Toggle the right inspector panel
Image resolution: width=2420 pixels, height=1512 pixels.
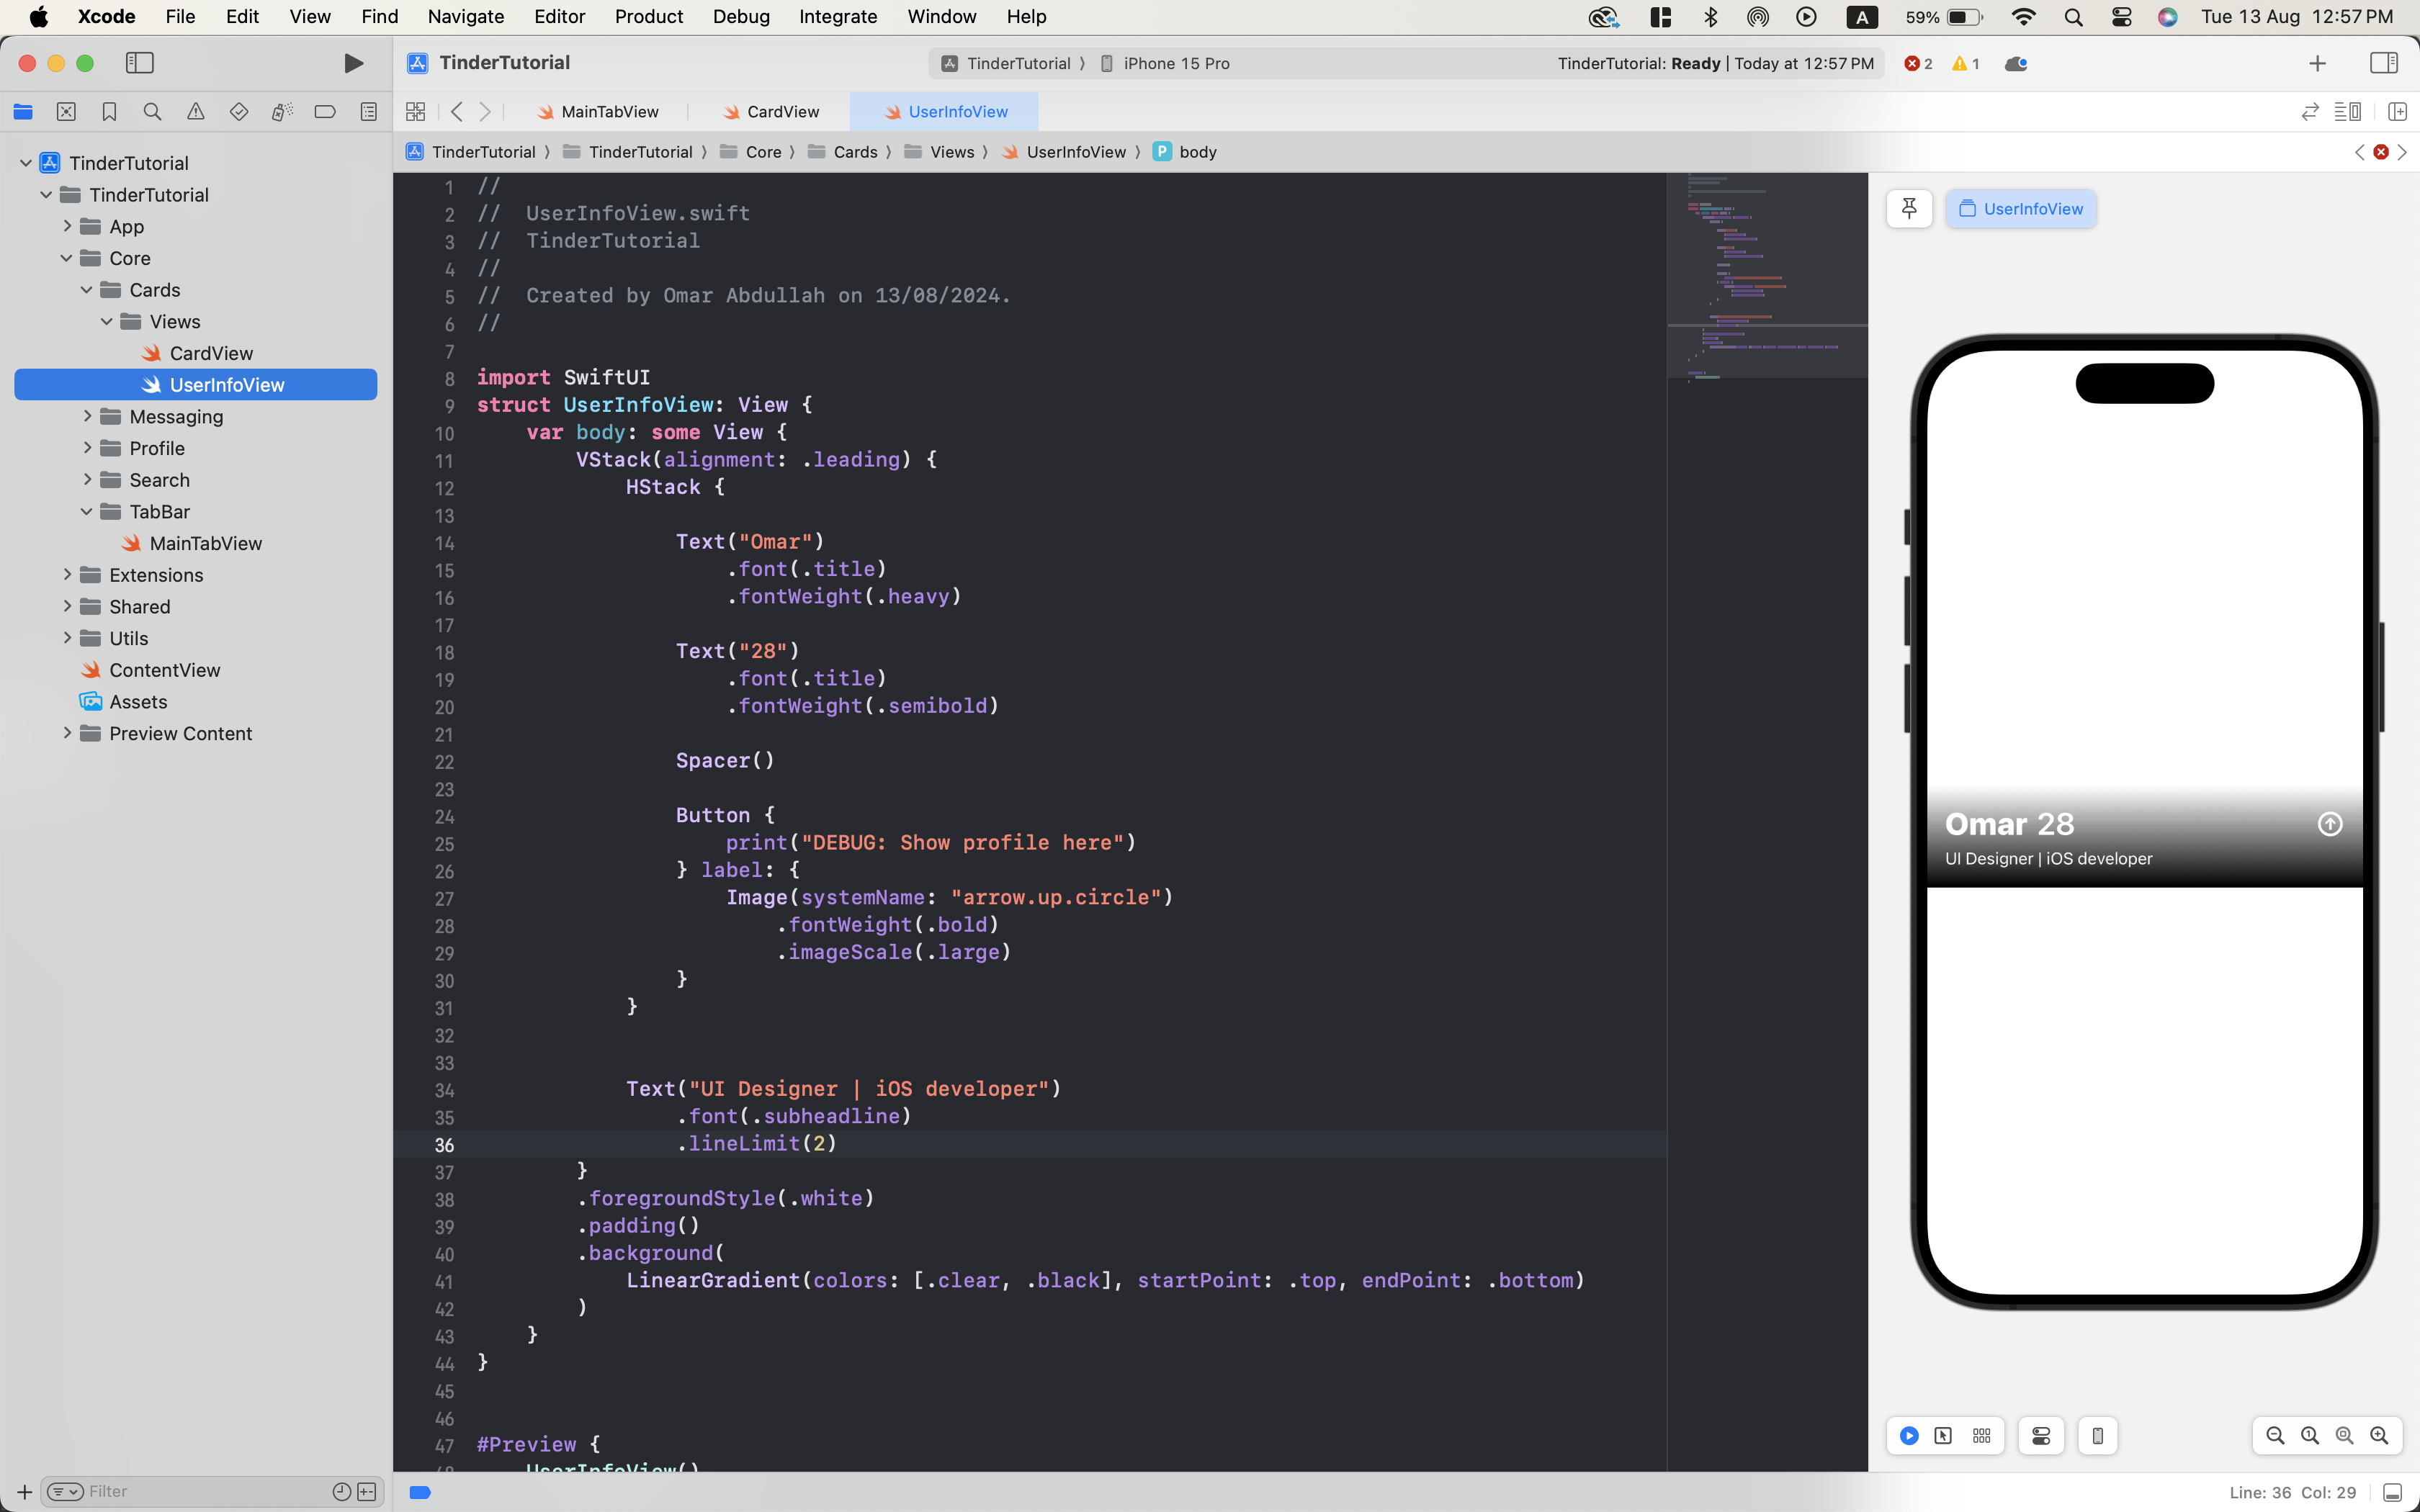pos(2384,63)
